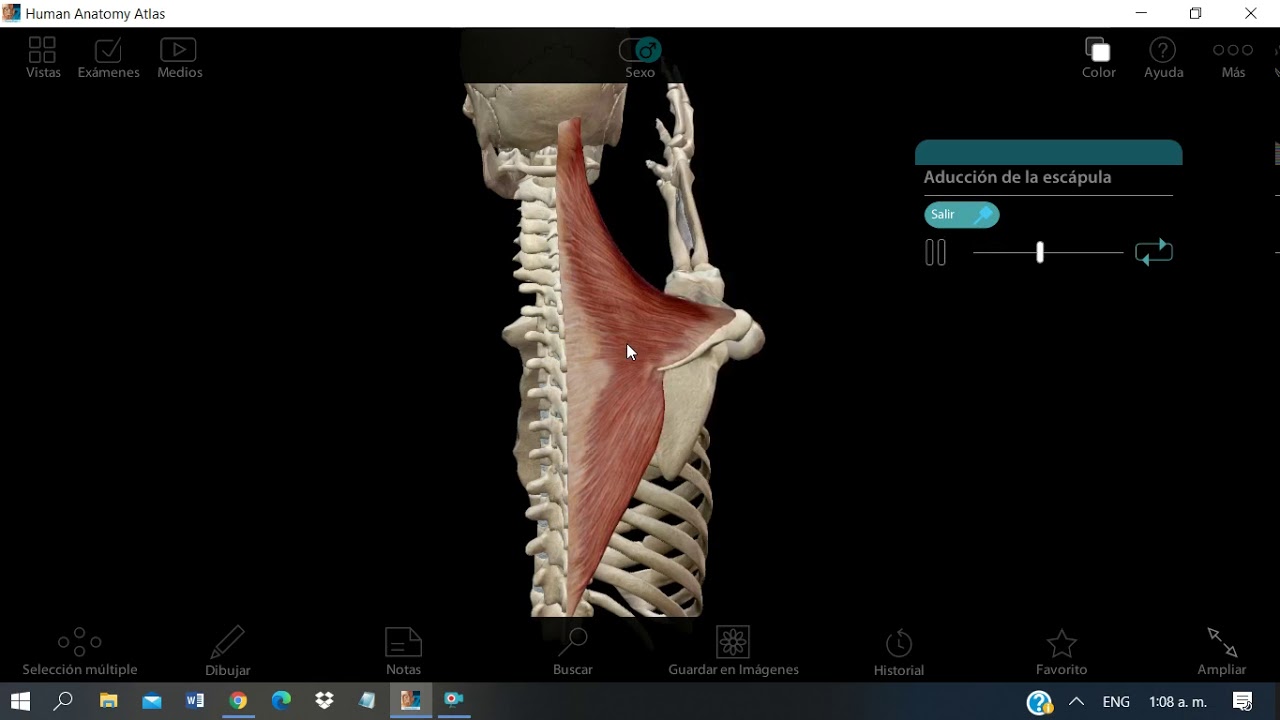The height and width of the screenshot is (720, 1280).
Task: Pause the scapula adduction animation
Action: coord(936,253)
